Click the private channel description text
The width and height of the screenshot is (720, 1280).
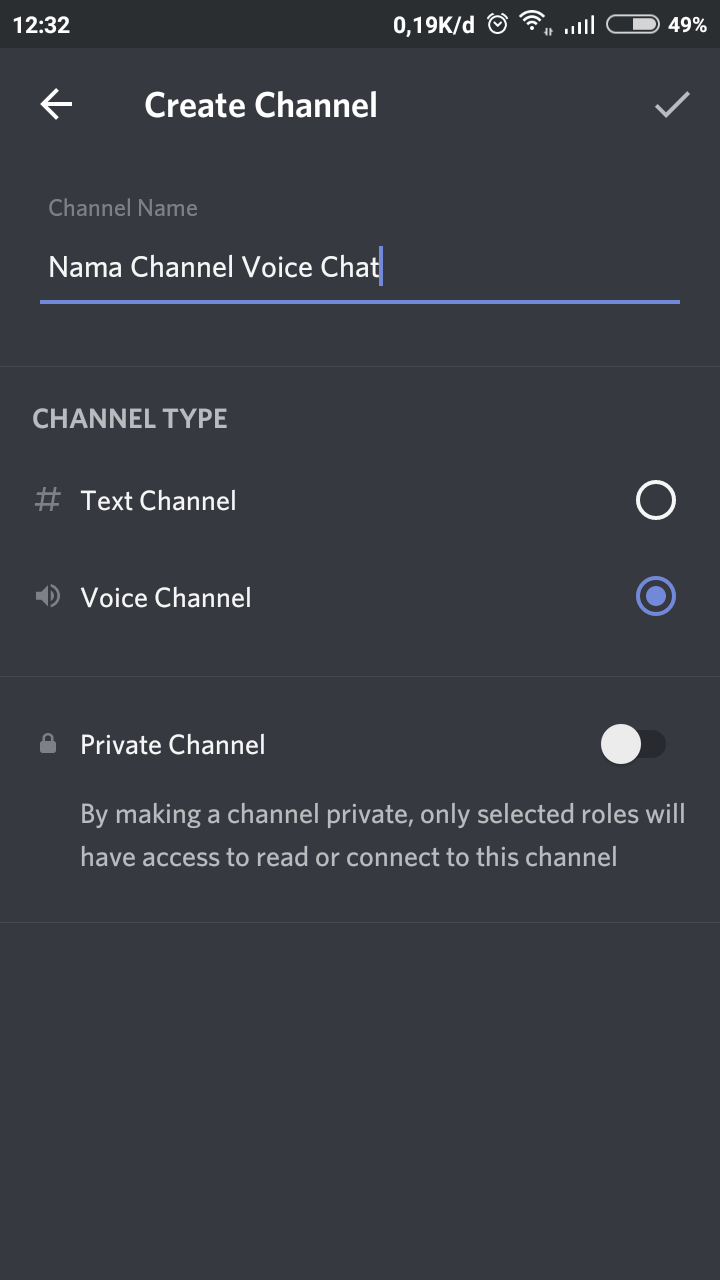tap(382, 835)
